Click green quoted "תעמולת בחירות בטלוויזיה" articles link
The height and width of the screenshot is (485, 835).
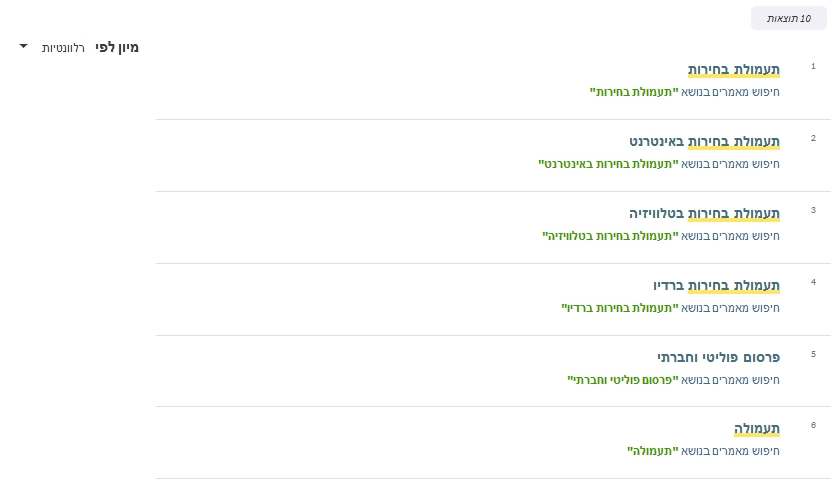coord(610,236)
